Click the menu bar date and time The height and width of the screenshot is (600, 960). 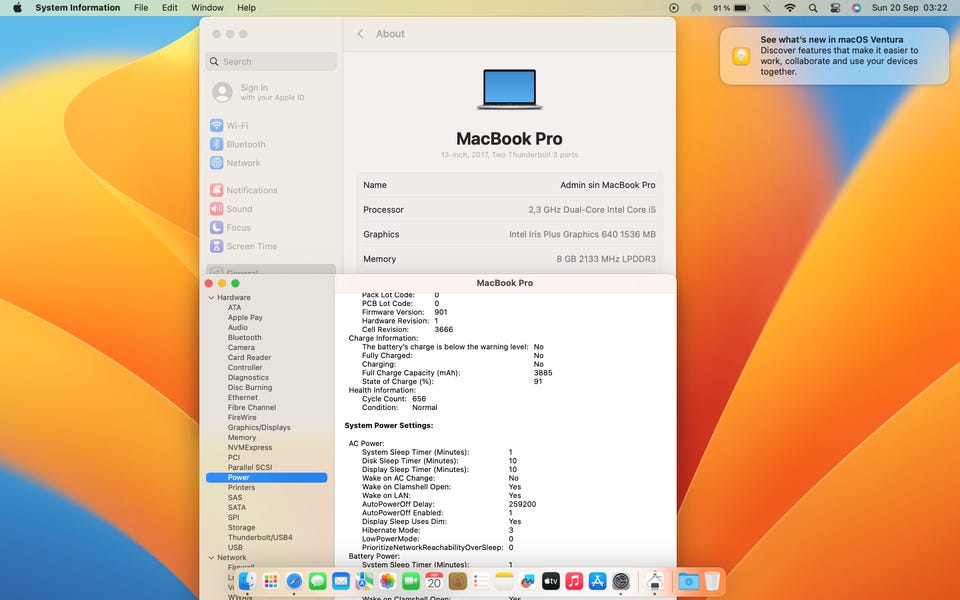click(909, 8)
